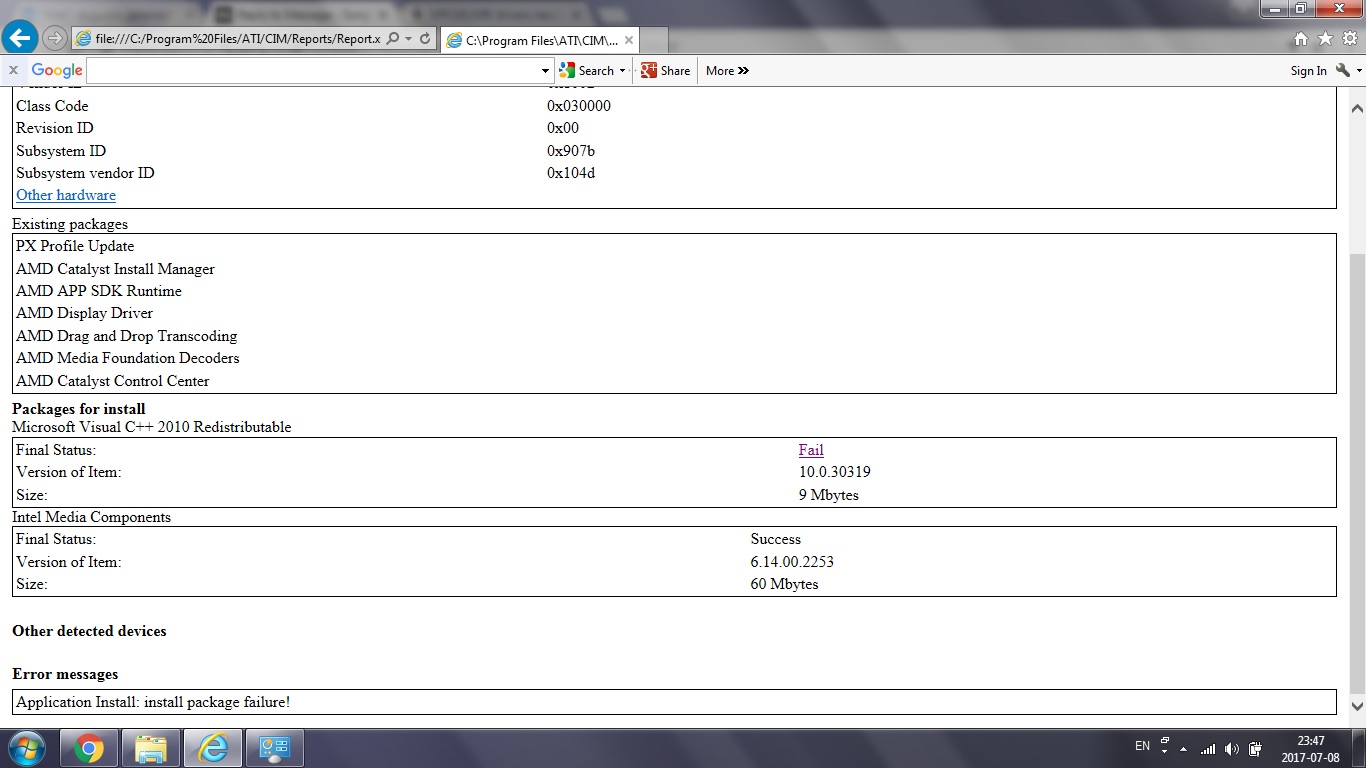Image resolution: width=1366 pixels, height=768 pixels.
Task: Close the Google Toolbar with the X
Action: tap(13, 70)
